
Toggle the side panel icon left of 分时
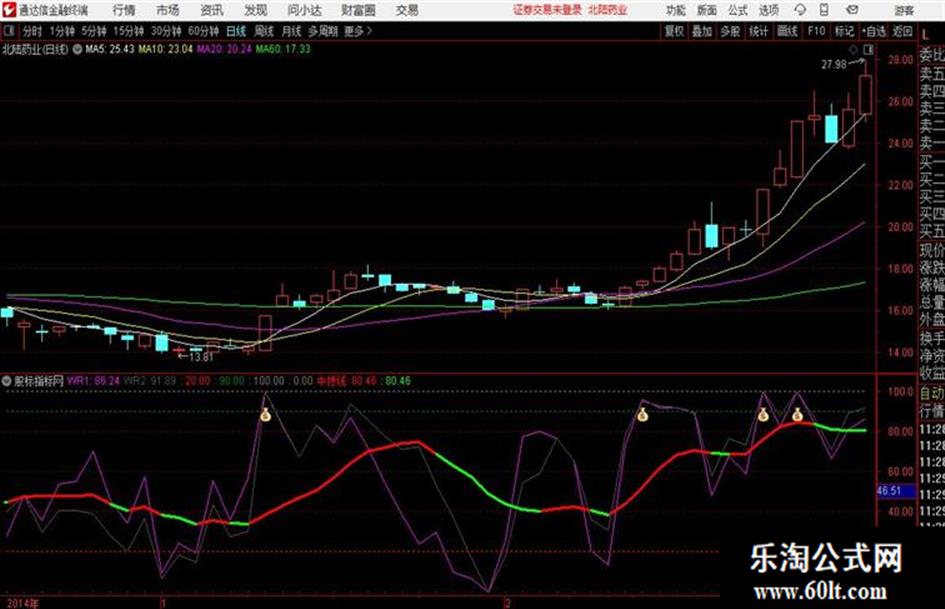tap(9, 31)
